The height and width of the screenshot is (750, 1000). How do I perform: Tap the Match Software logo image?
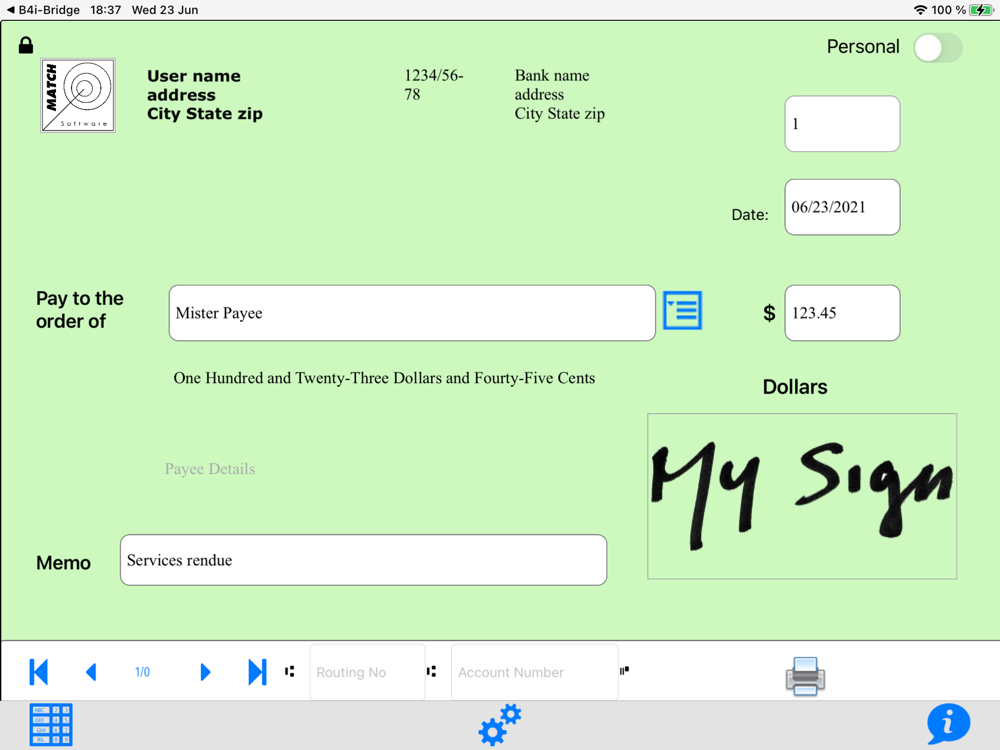coord(78,96)
